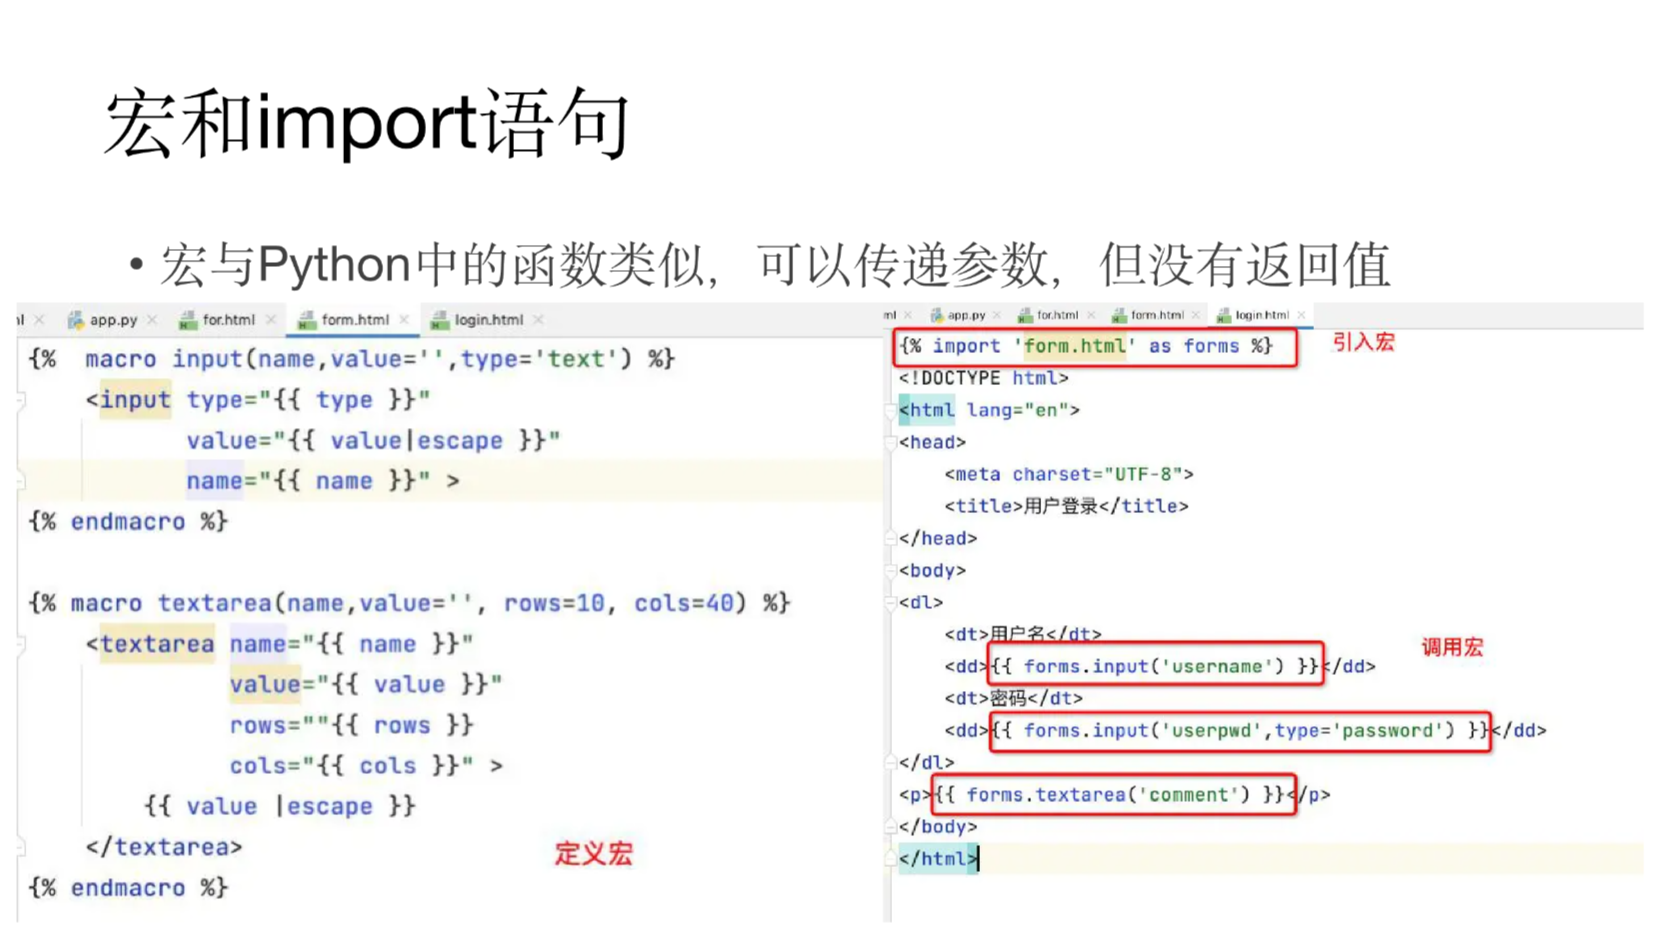Collapse the <html lang="en"> fold marker

click(891, 410)
